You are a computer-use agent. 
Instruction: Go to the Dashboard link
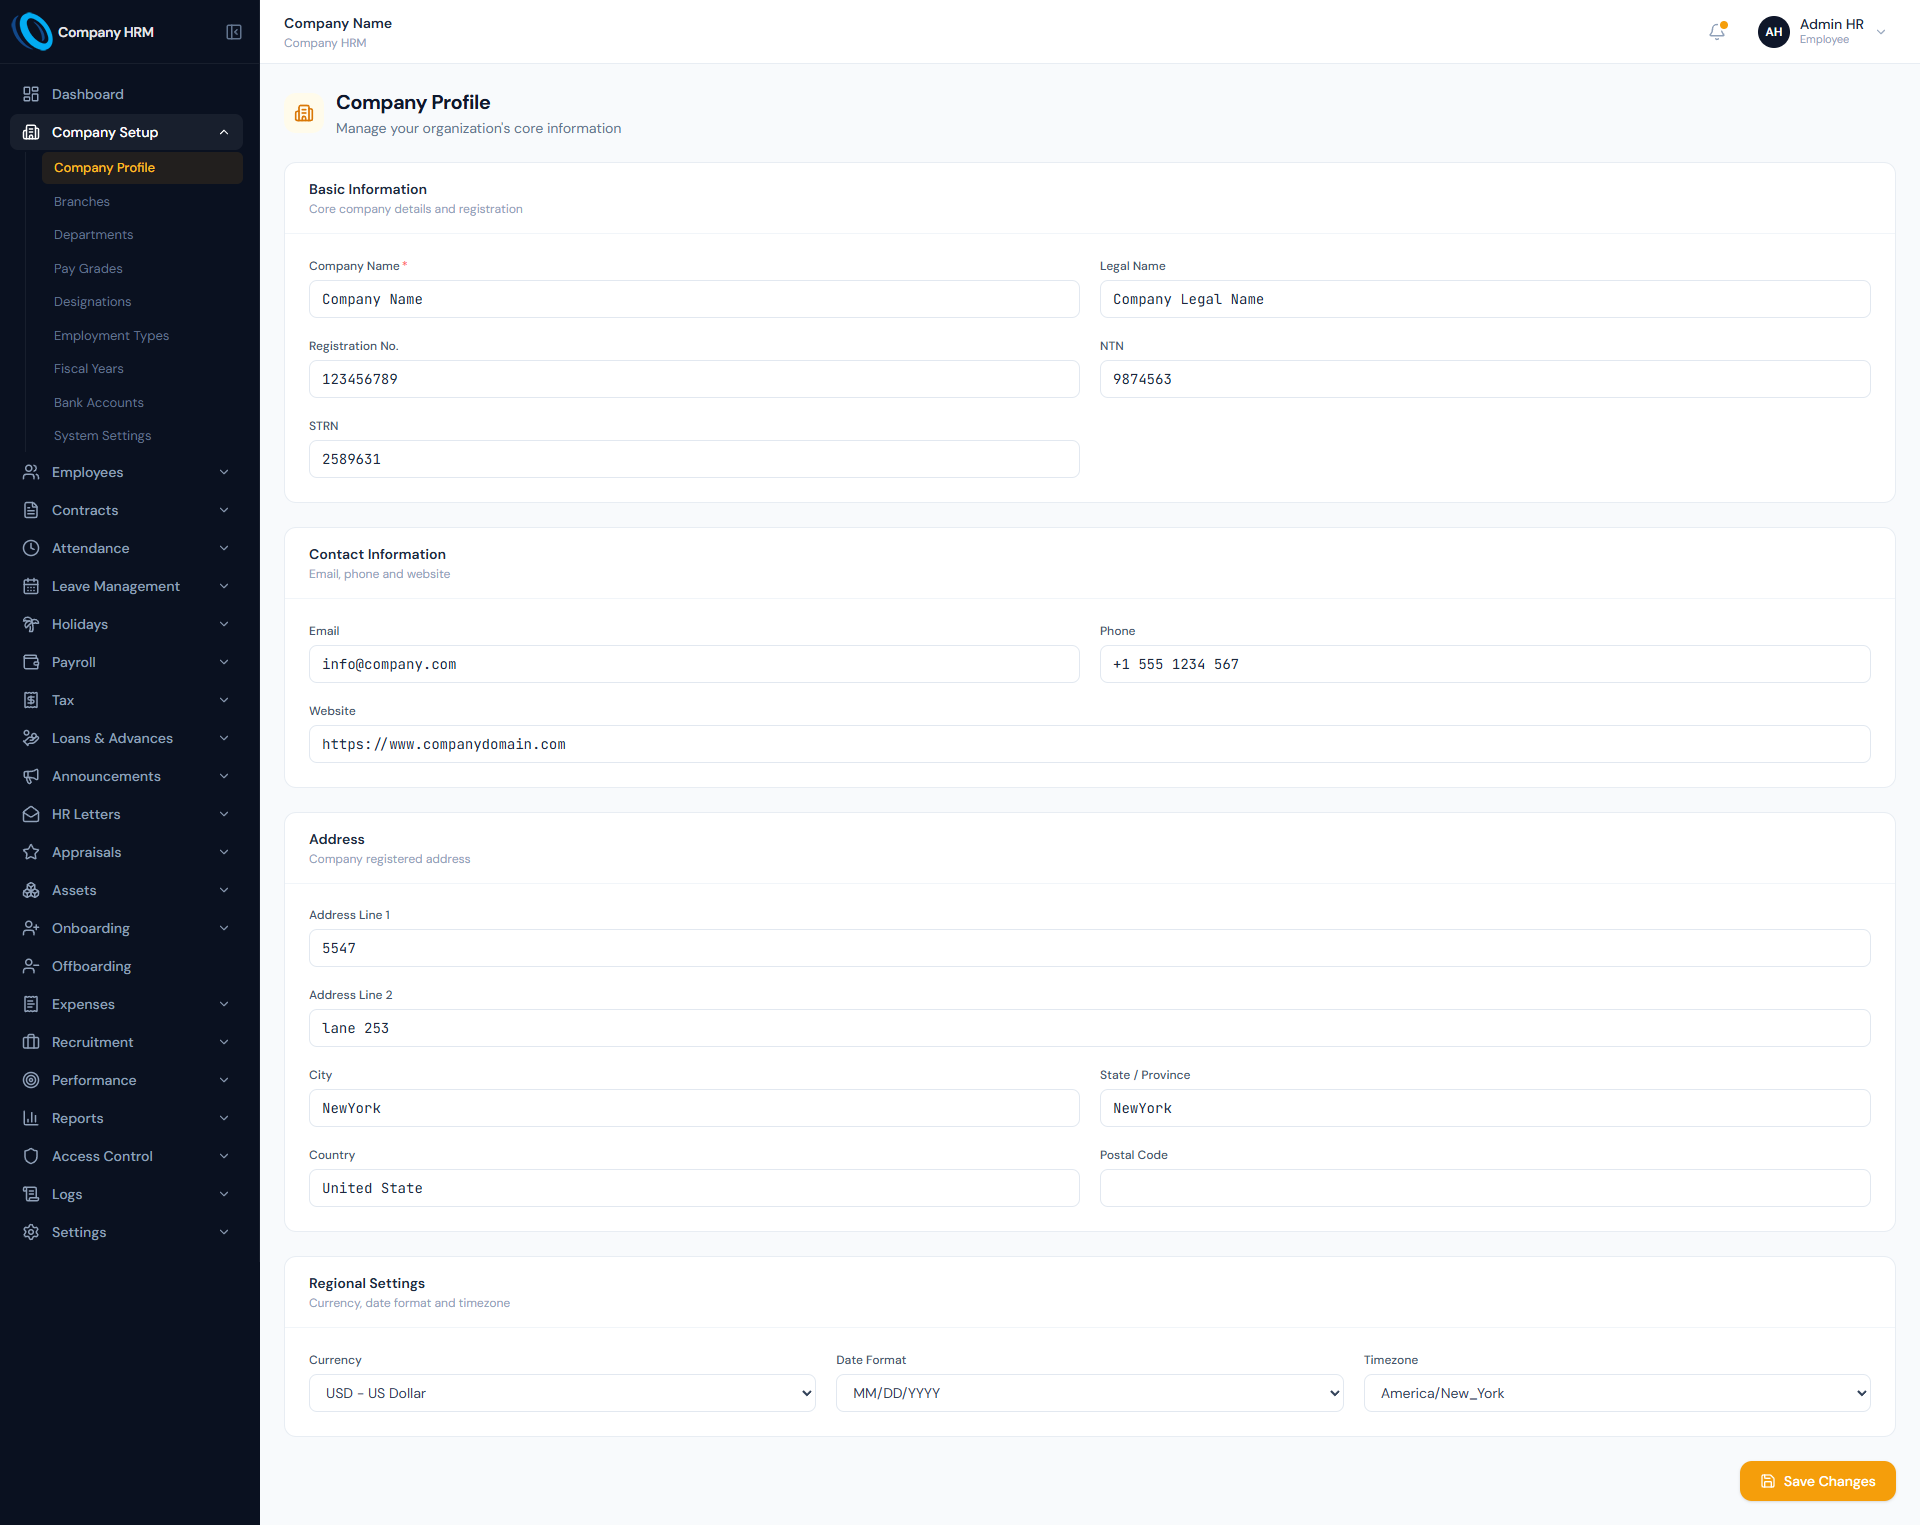126,94
